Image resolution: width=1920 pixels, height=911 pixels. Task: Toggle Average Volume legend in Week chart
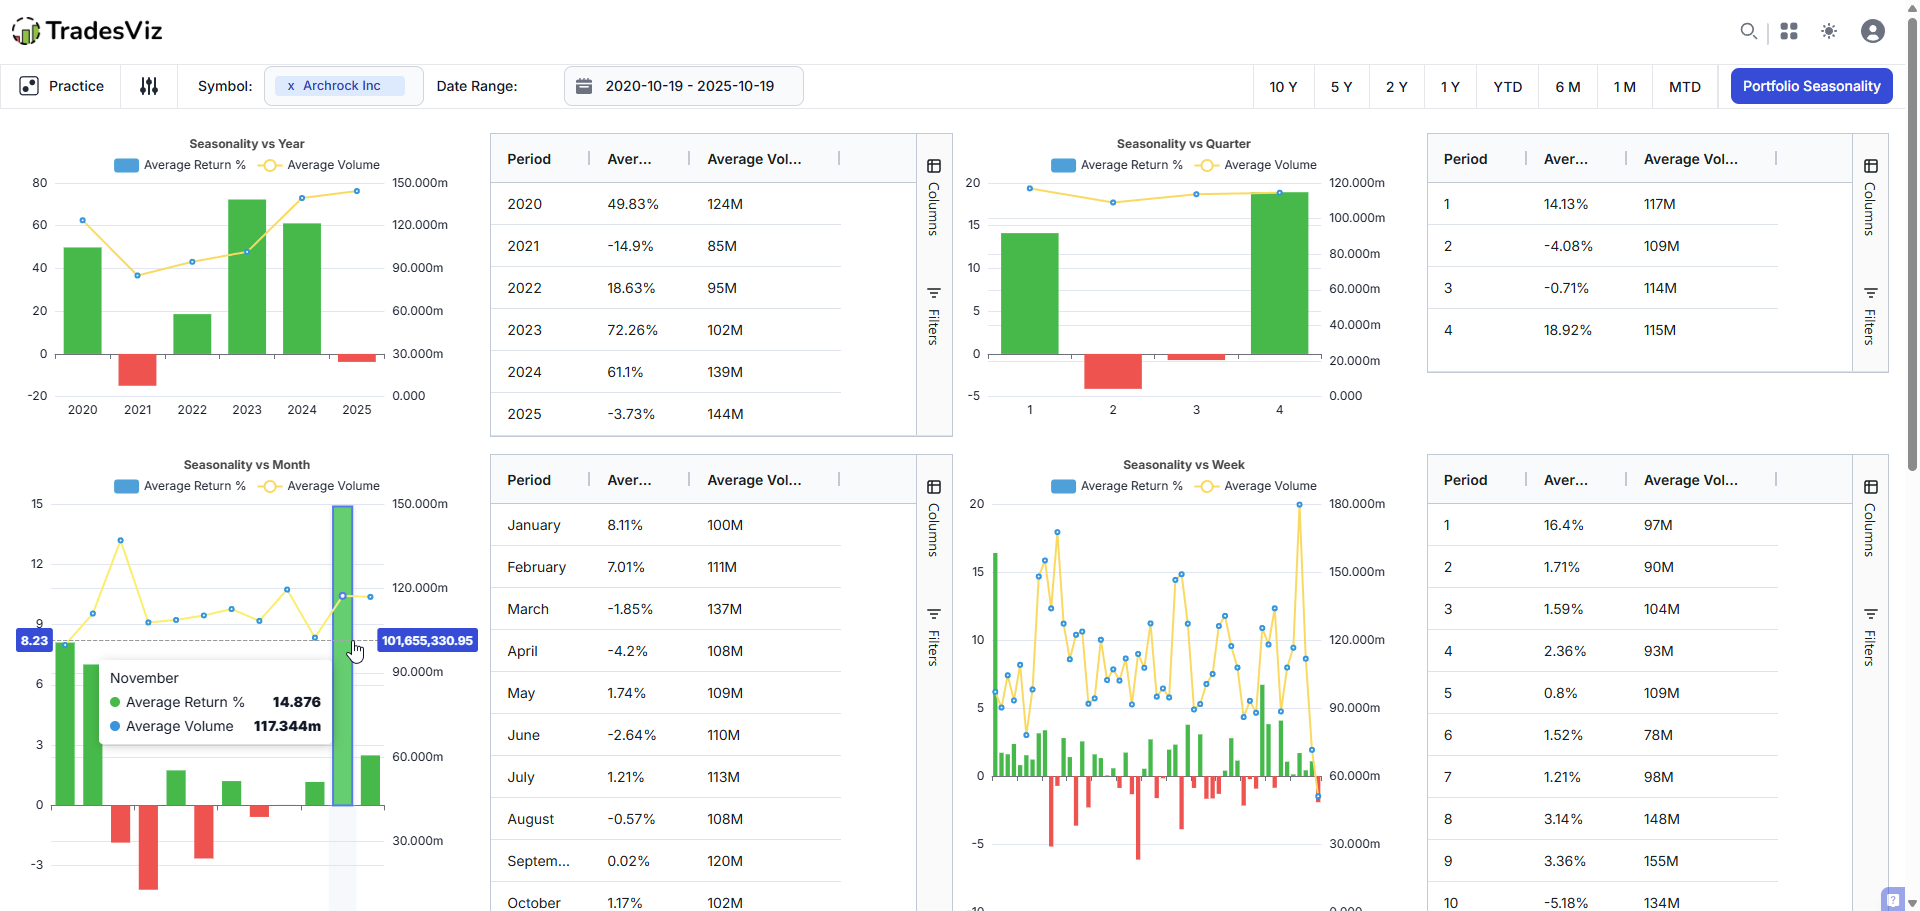[x=1256, y=486]
